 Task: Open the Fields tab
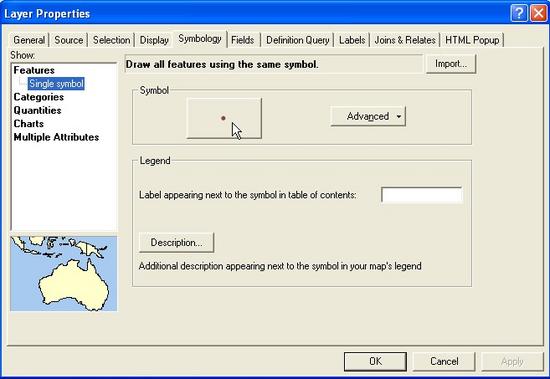[243, 40]
